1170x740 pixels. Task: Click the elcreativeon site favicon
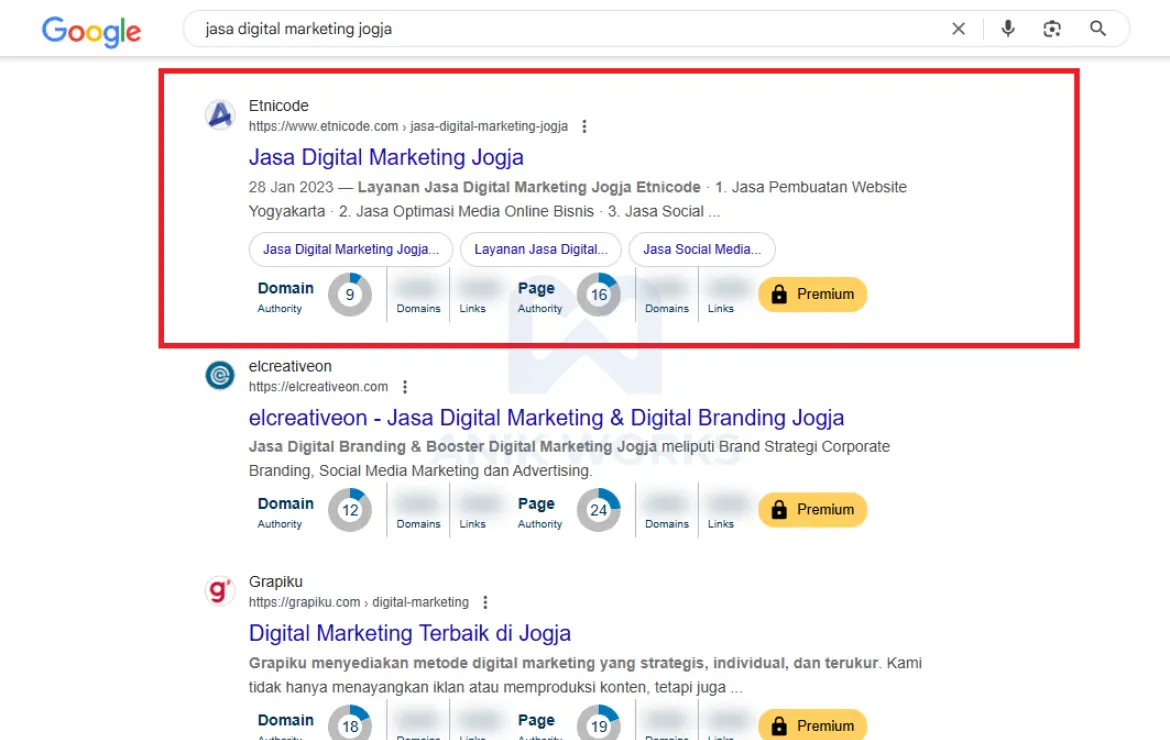coord(220,376)
